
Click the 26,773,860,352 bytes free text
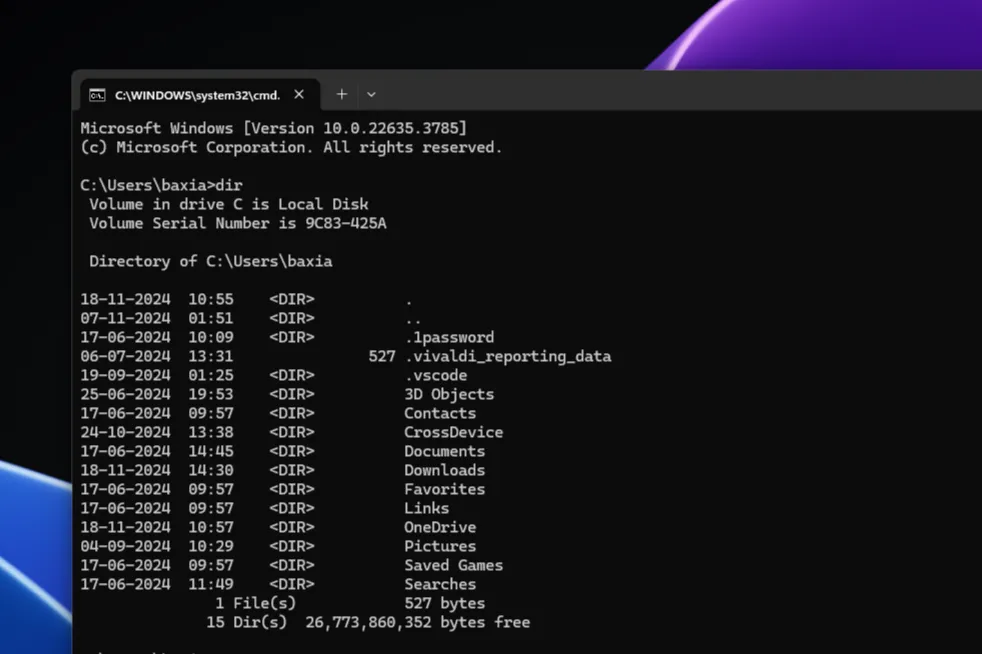click(418, 623)
